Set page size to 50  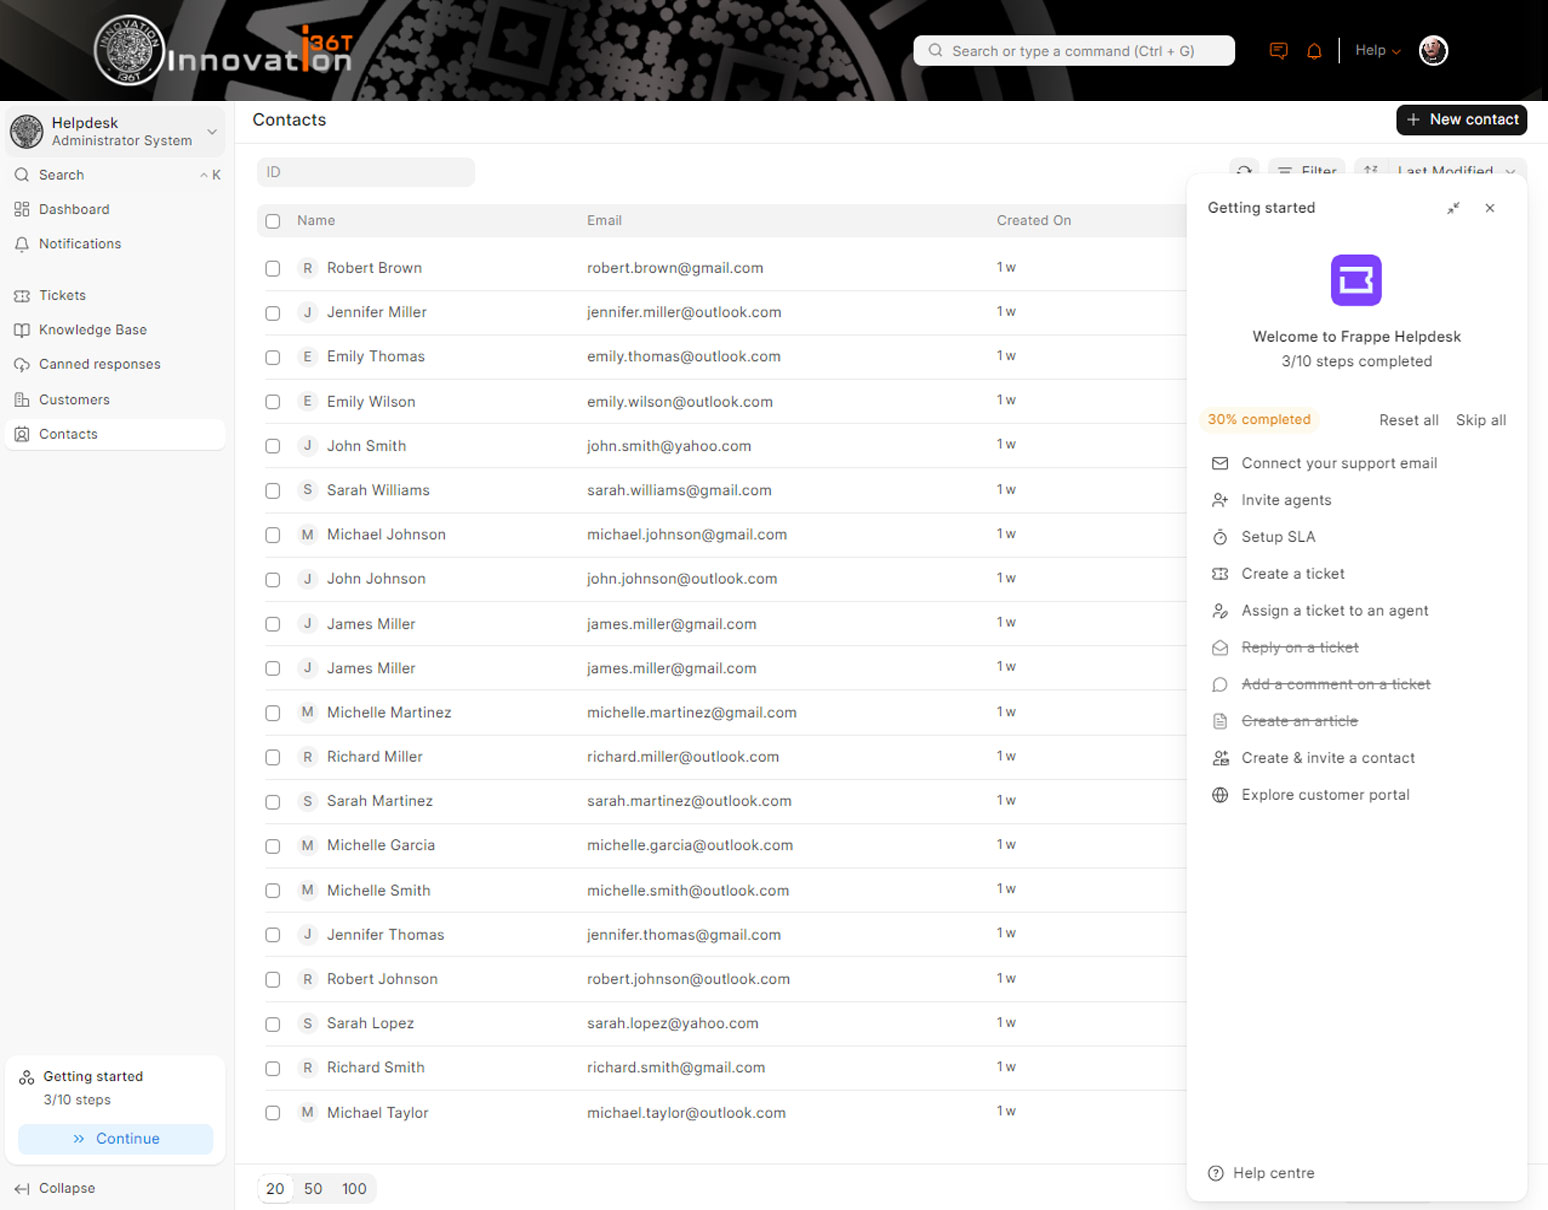(313, 1189)
